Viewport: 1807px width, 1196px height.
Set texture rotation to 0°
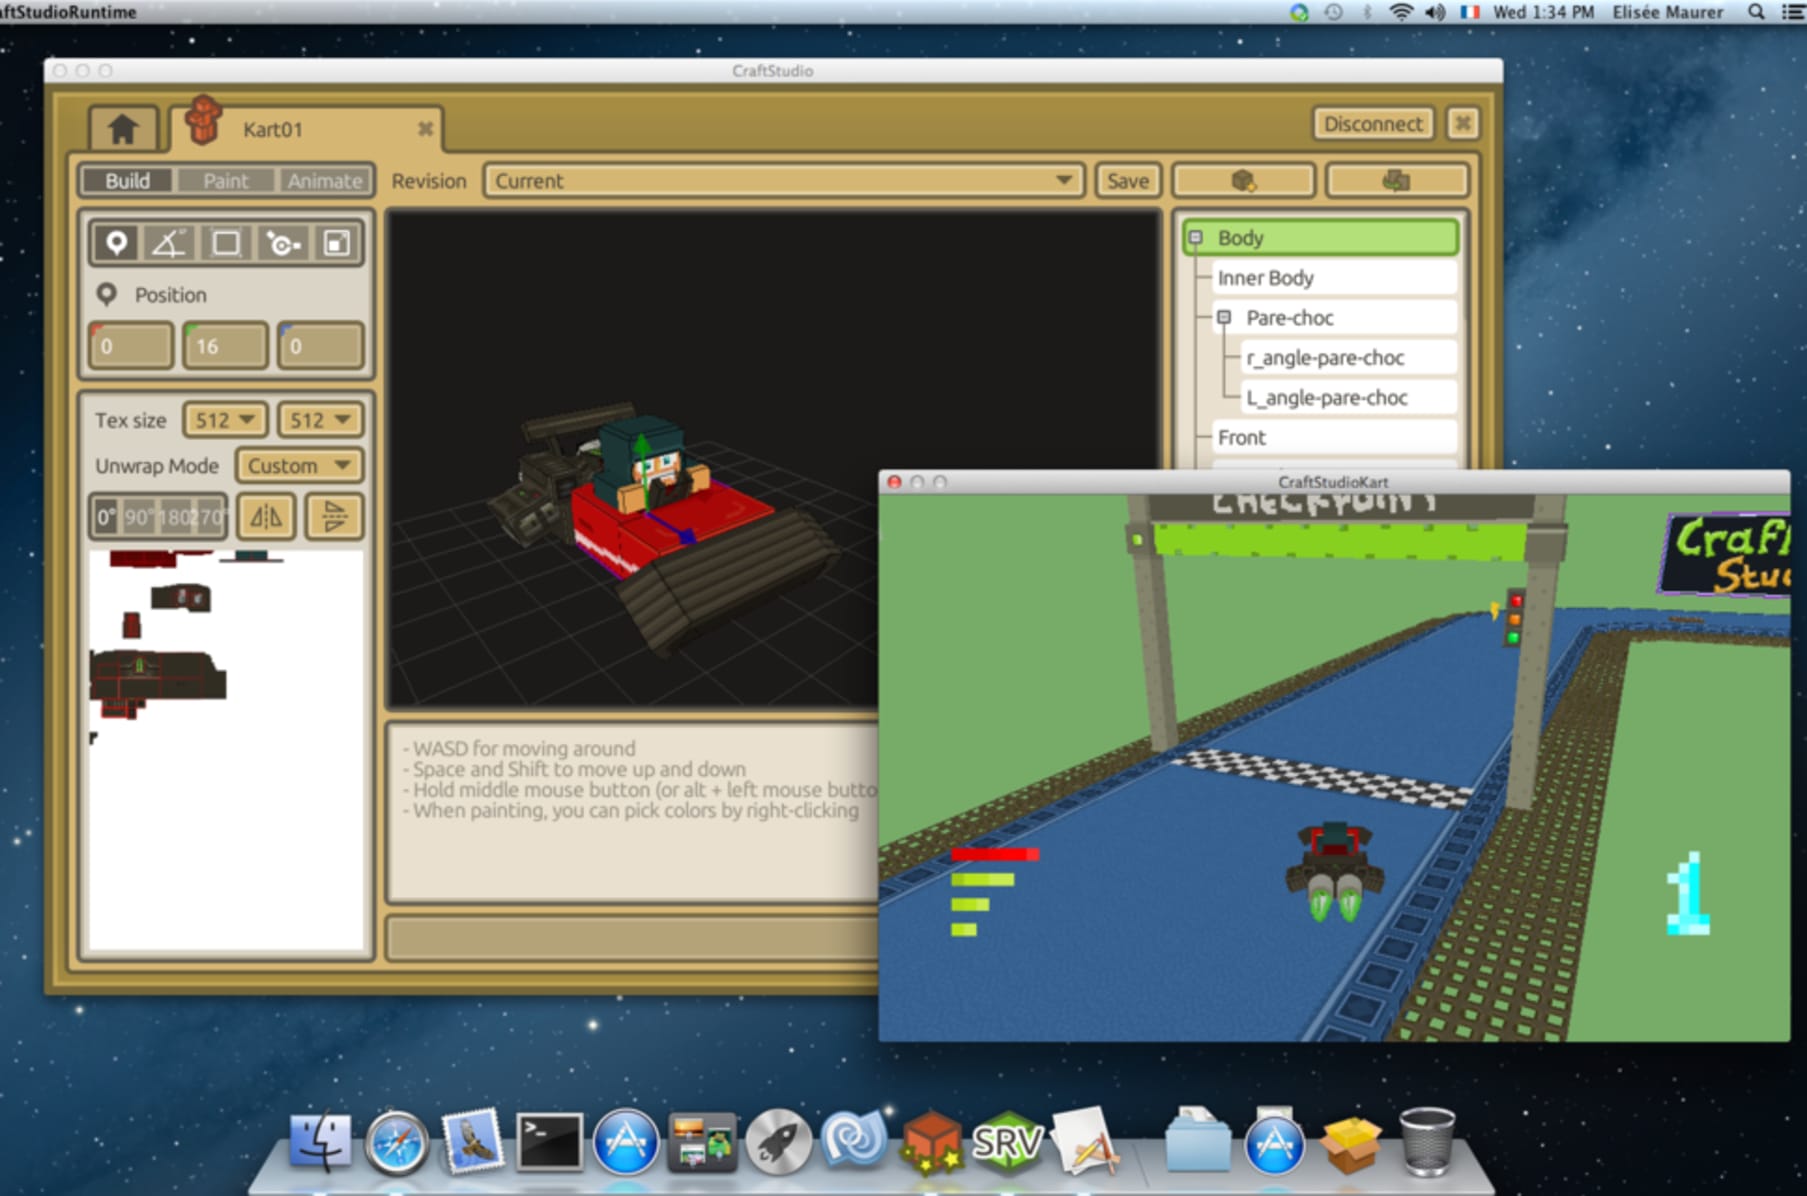[x=106, y=517]
